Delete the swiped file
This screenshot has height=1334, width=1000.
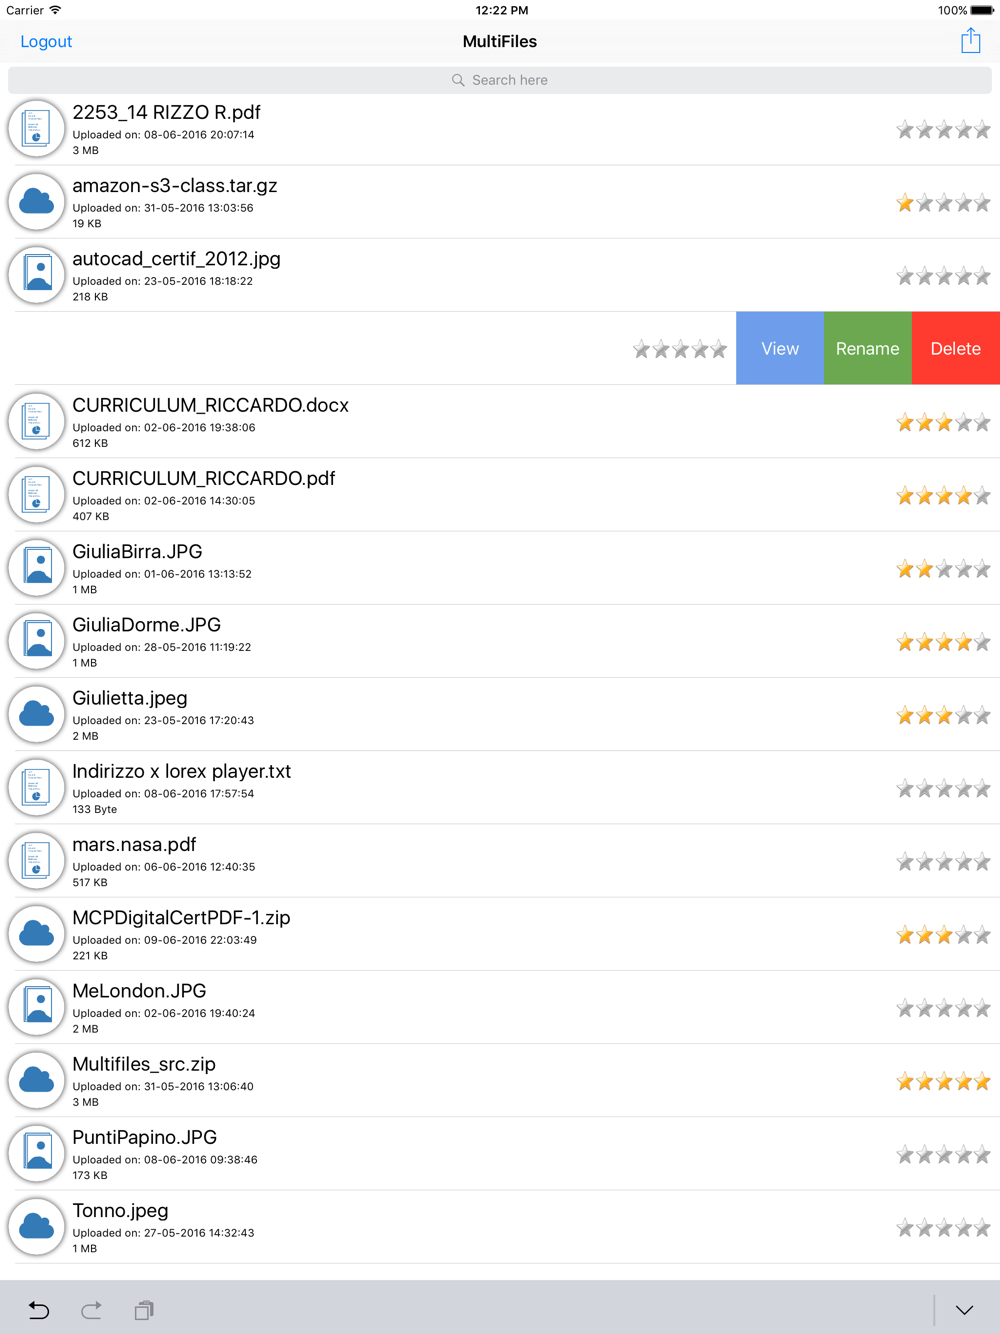(x=956, y=348)
